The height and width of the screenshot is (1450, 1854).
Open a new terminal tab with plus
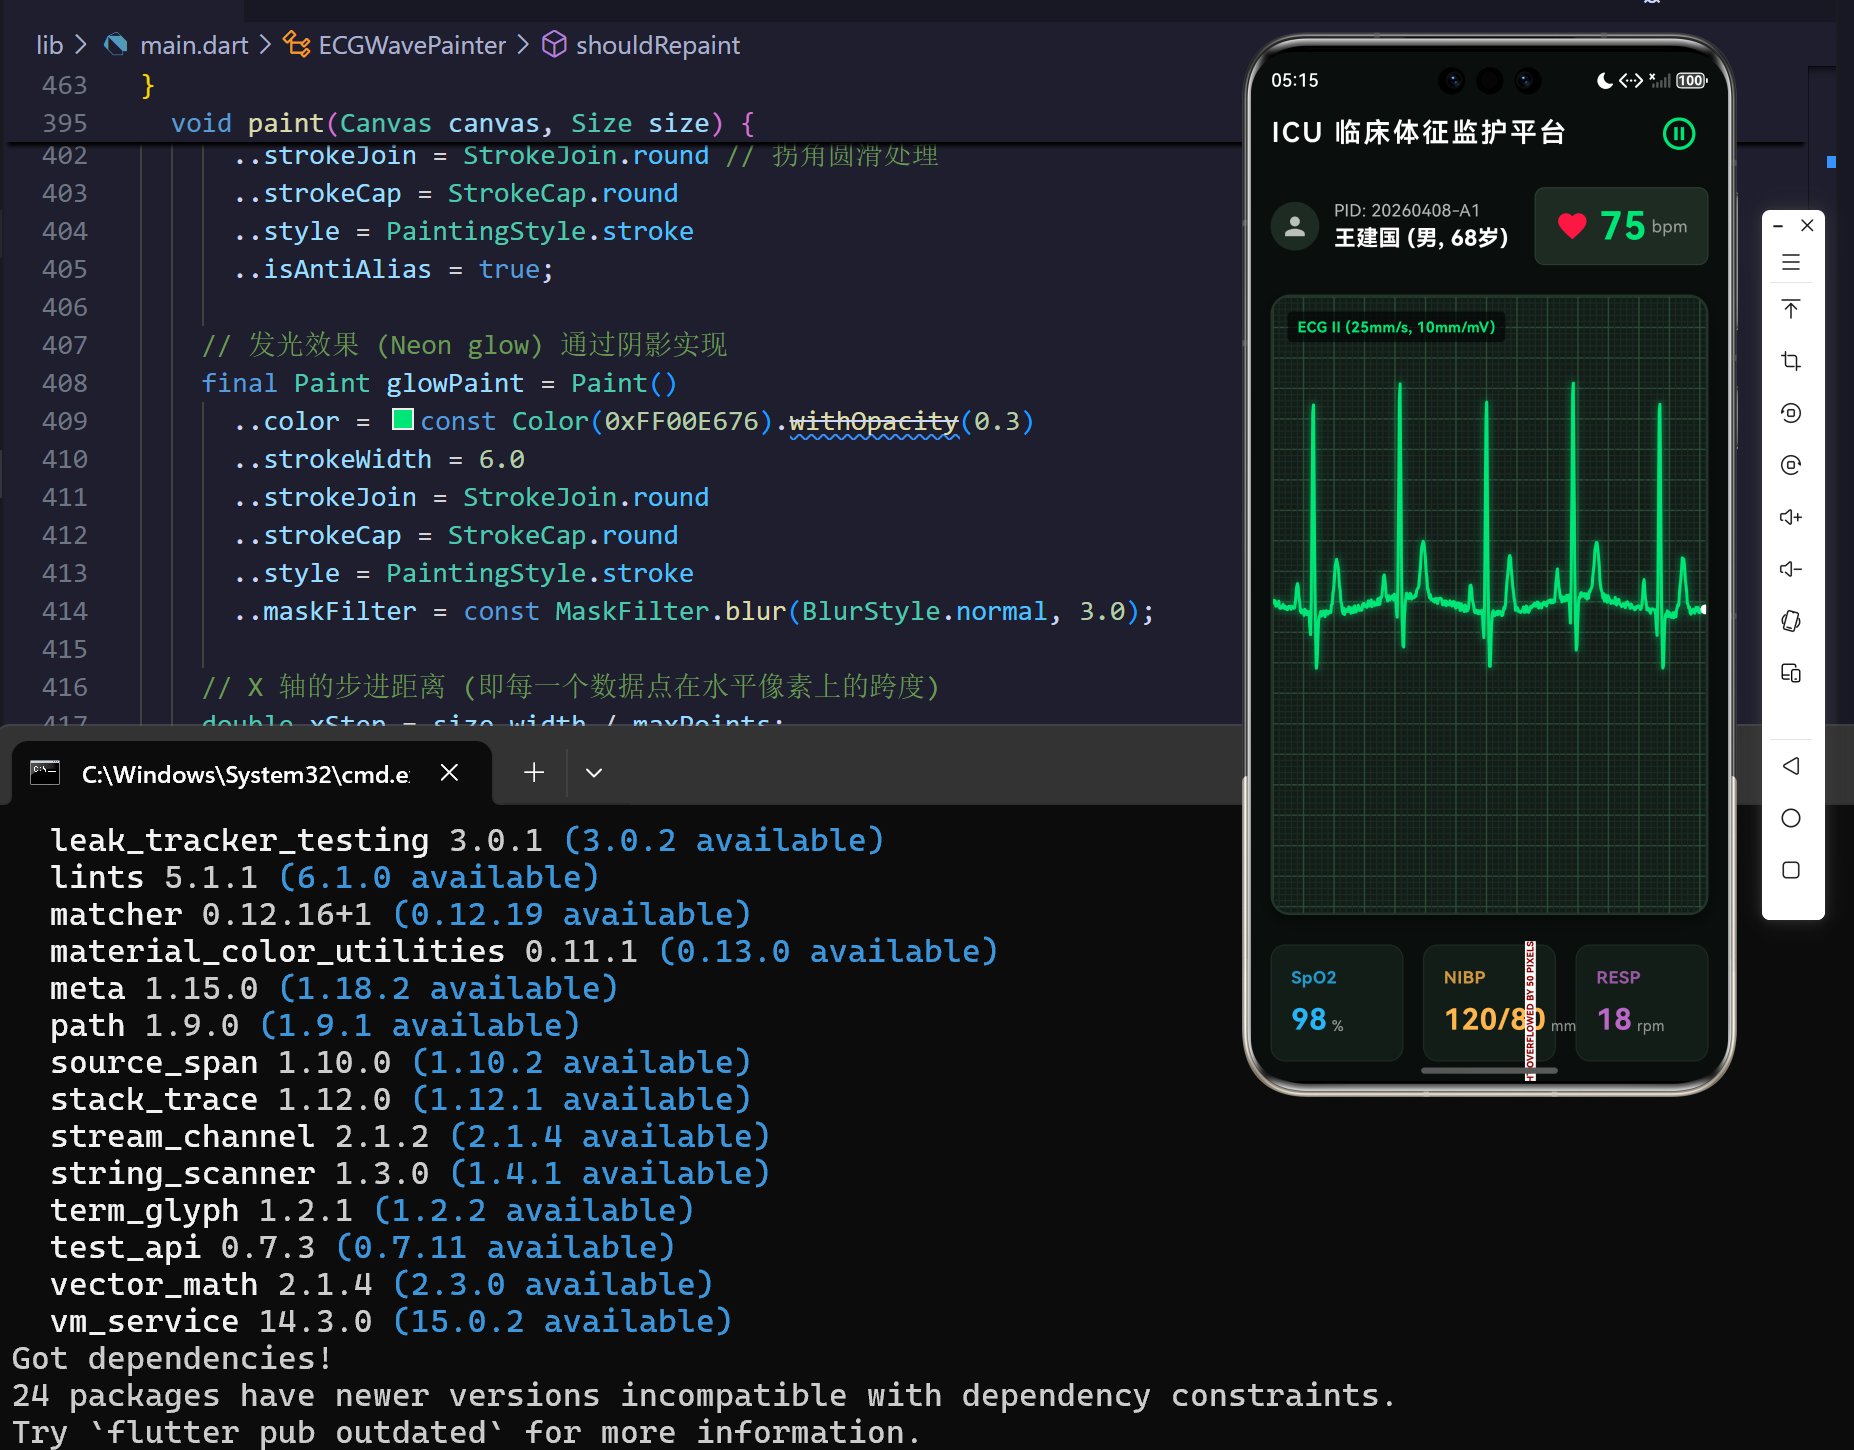[534, 772]
